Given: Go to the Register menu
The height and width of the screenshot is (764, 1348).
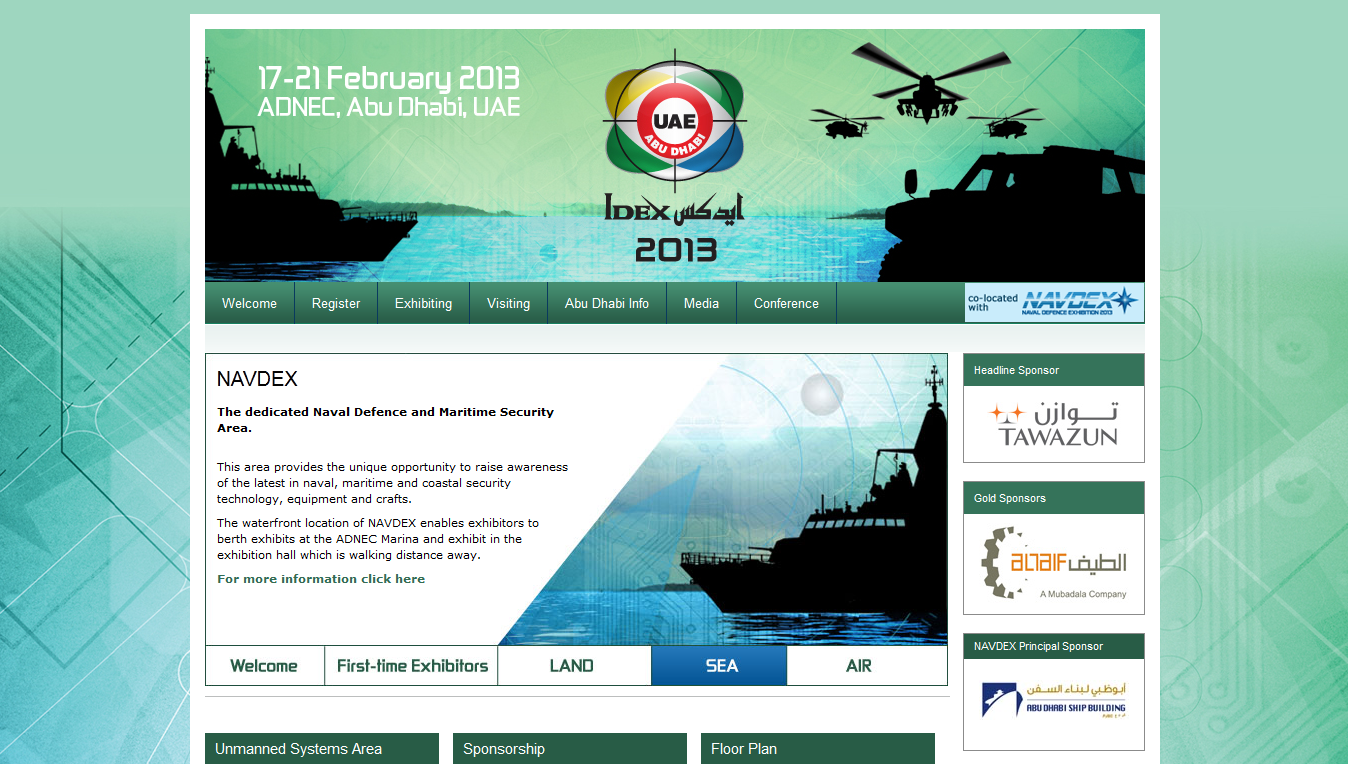Looking at the screenshot, I should click(x=336, y=303).
